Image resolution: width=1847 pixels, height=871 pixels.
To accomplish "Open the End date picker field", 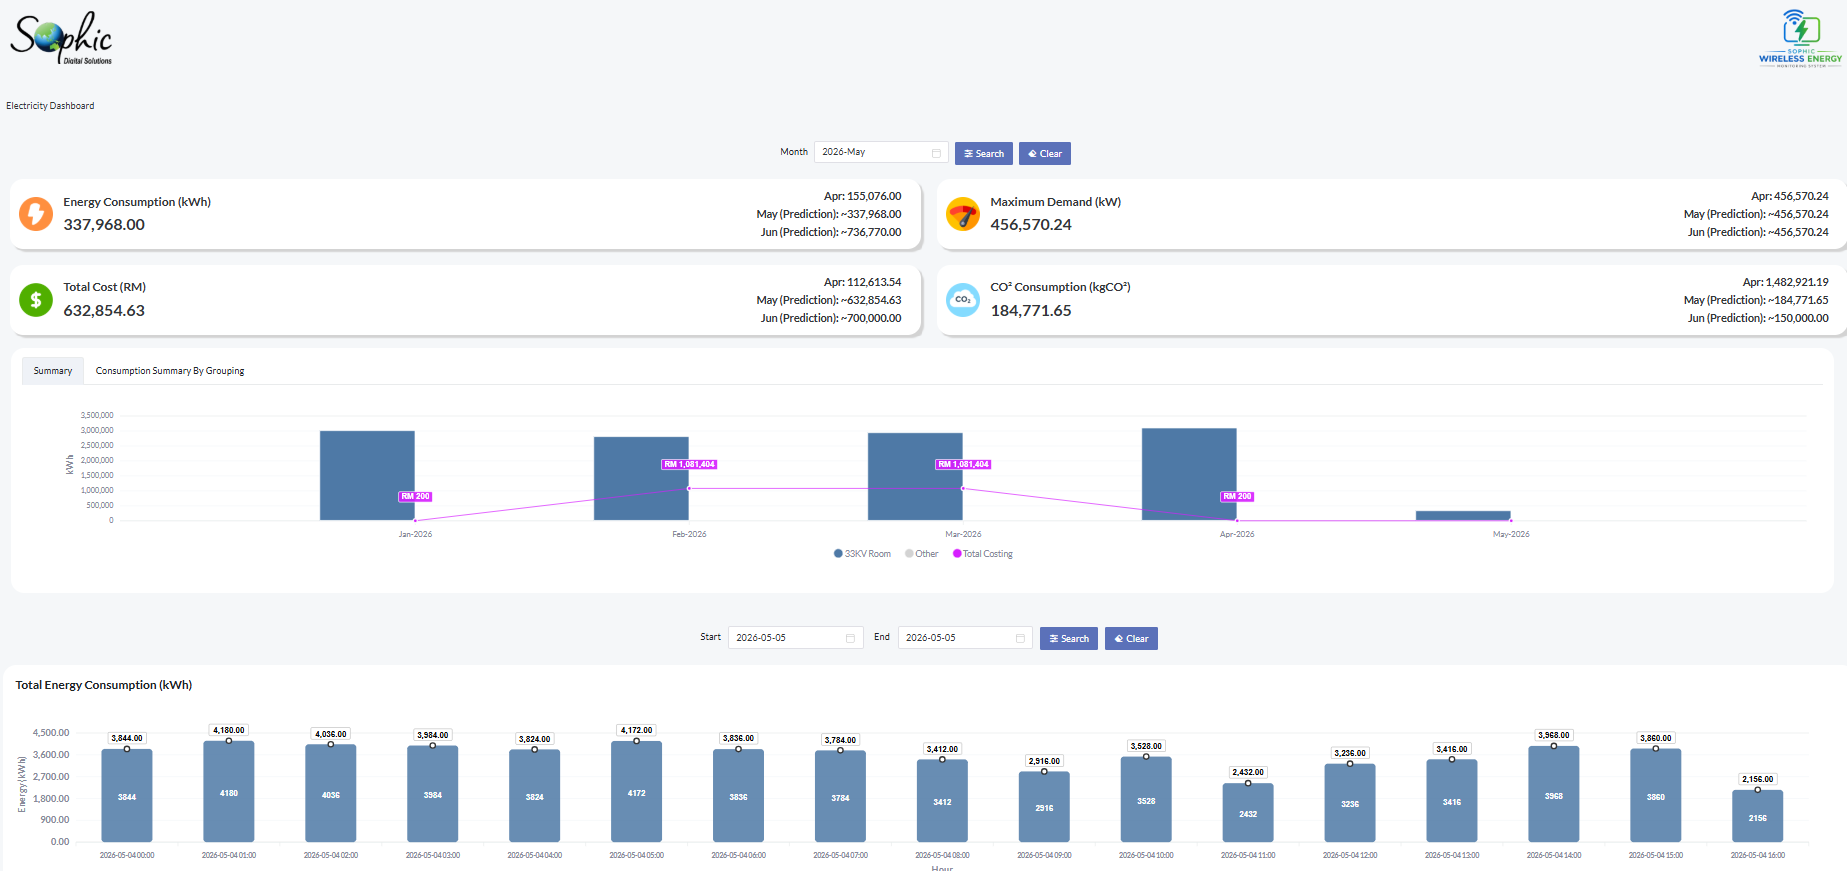I will pyautogui.click(x=965, y=637).
